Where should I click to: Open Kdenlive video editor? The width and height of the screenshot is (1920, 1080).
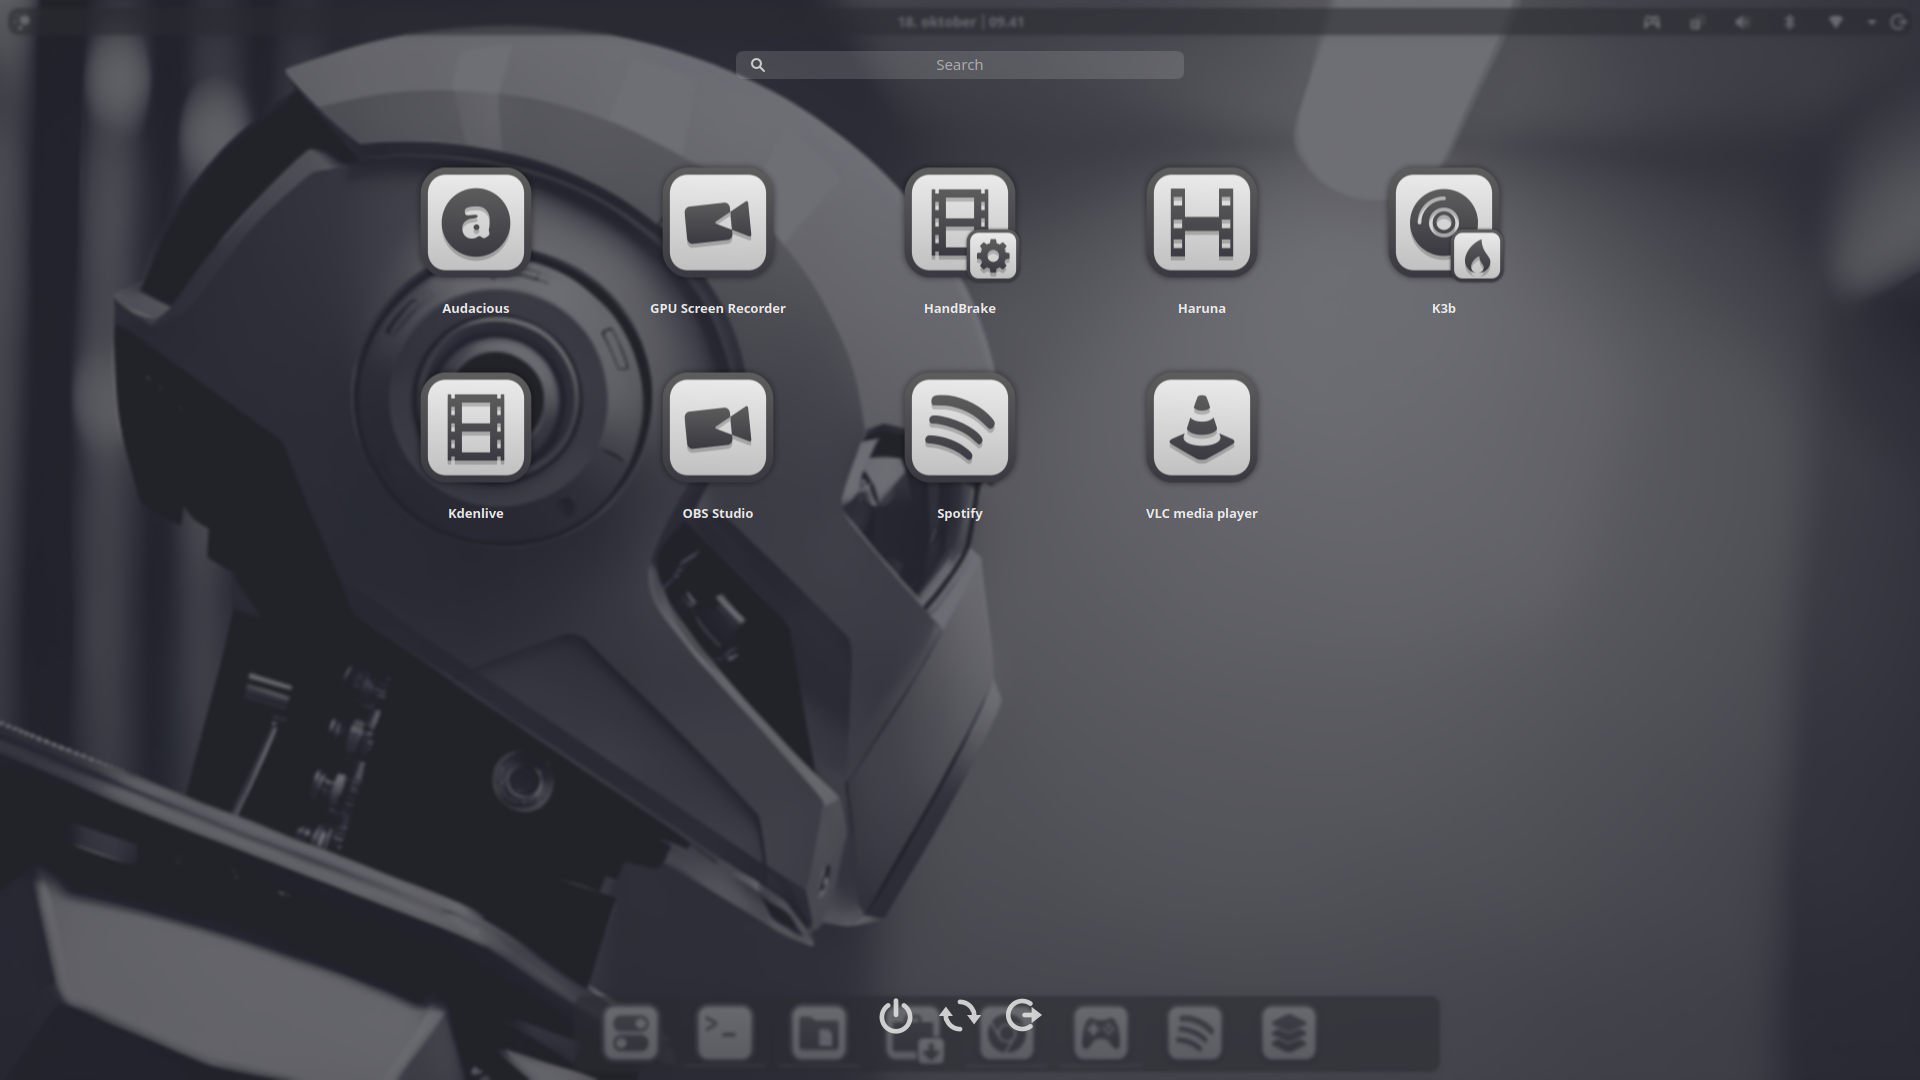pos(476,427)
